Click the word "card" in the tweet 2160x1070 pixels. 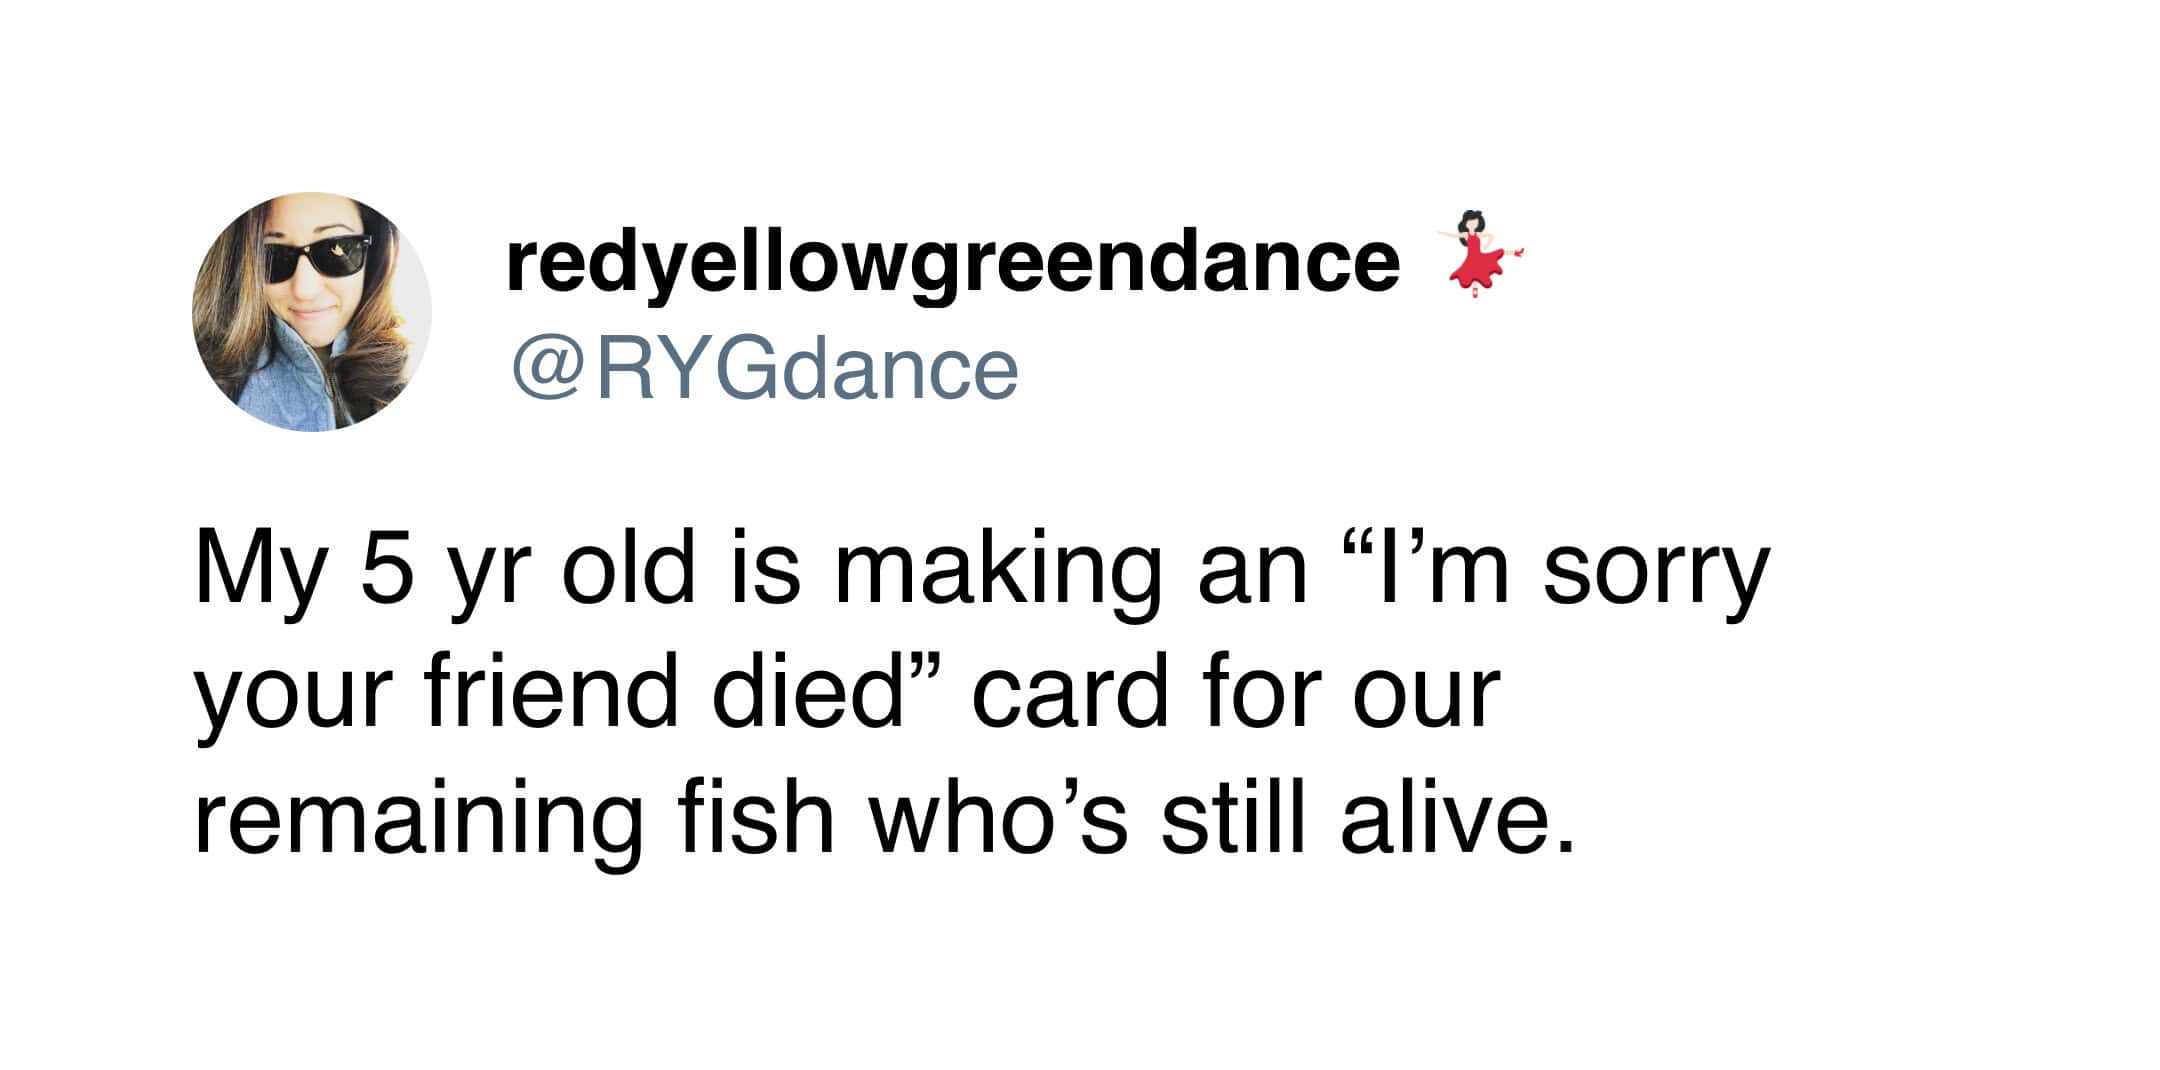coord(1070,694)
